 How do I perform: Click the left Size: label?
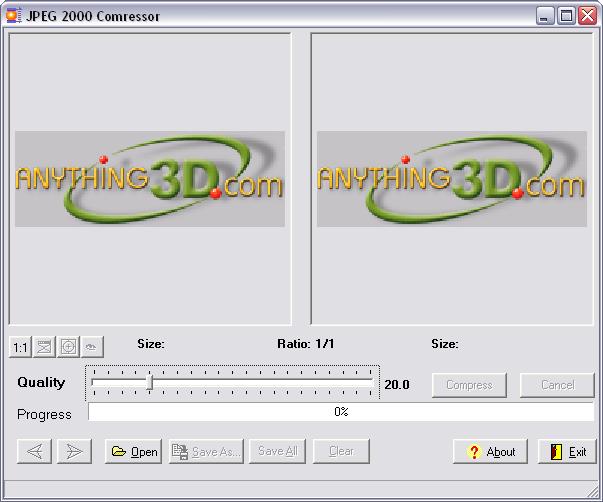(x=151, y=344)
